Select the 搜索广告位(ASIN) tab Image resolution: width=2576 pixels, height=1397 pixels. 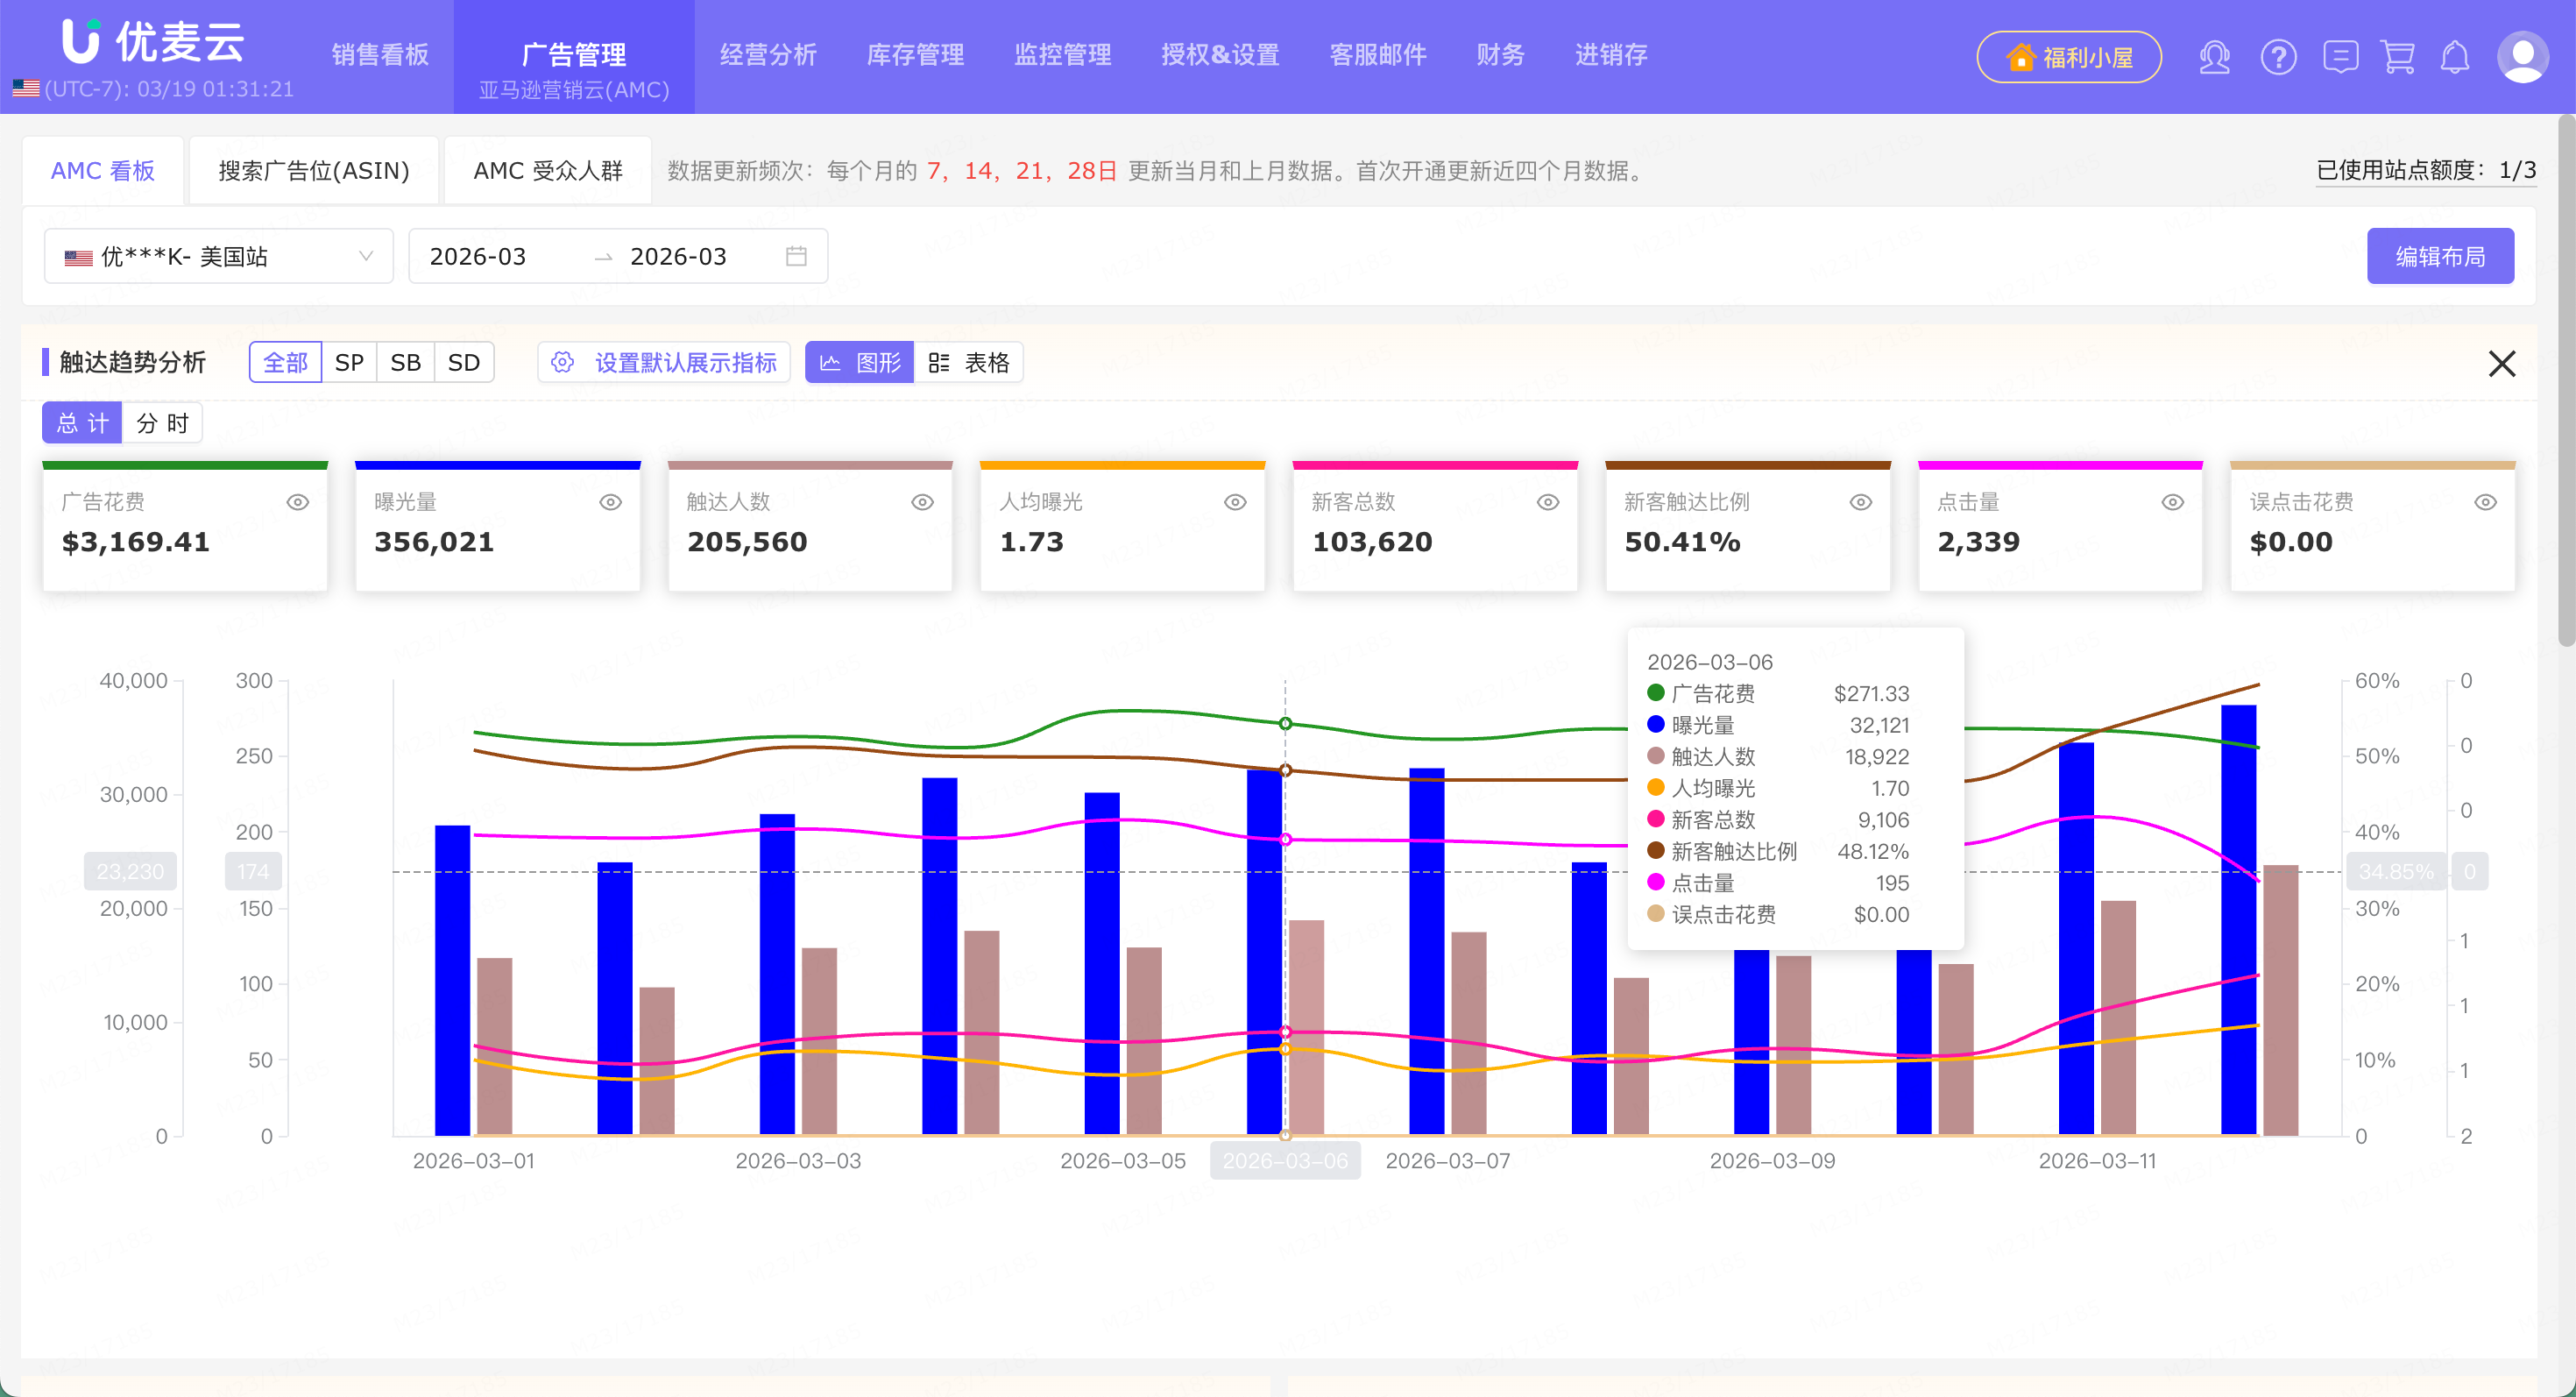point(314,171)
